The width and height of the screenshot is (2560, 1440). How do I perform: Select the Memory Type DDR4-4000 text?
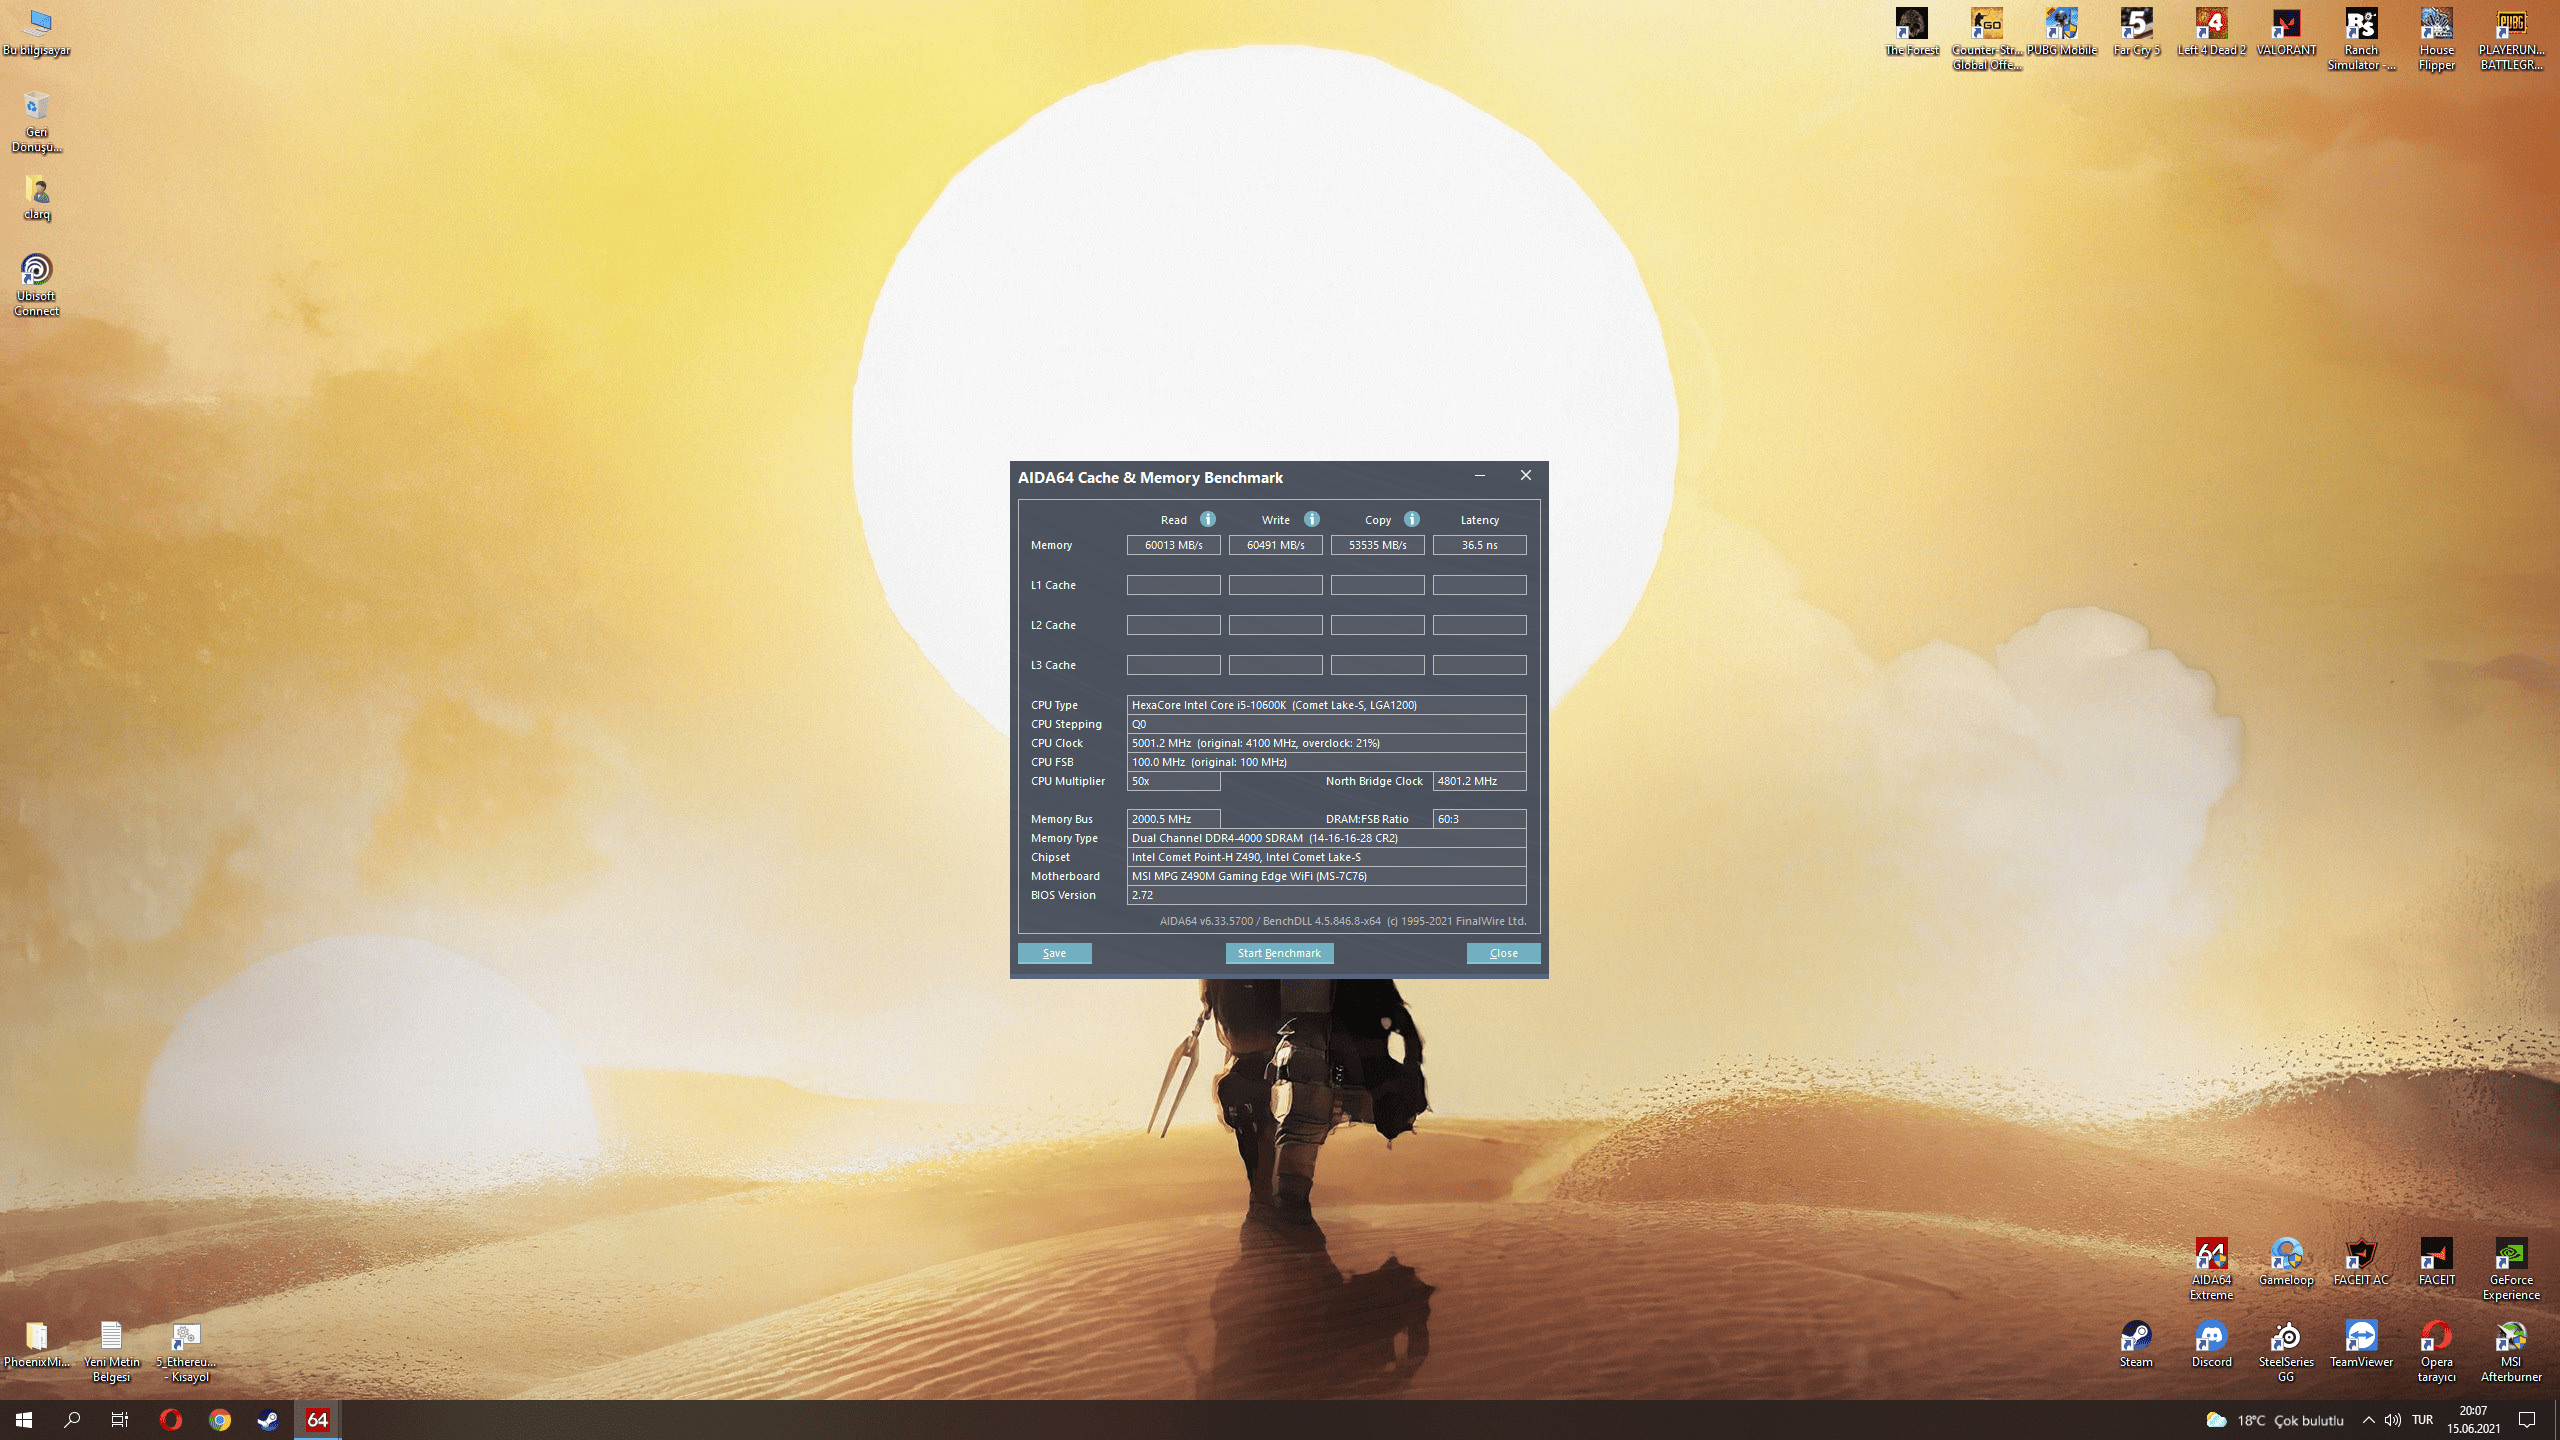click(1327, 838)
